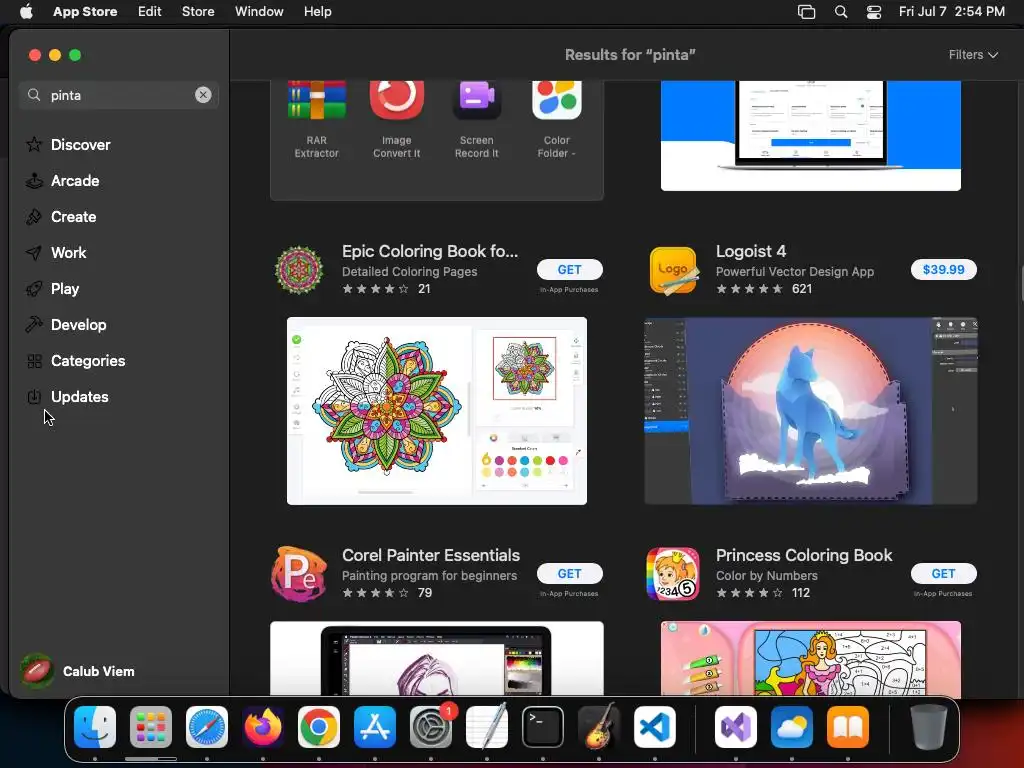Open Epic Coloring Book title link
Image resolution: width=1024 pixels, height=768 pixels.
coord(430,251)
